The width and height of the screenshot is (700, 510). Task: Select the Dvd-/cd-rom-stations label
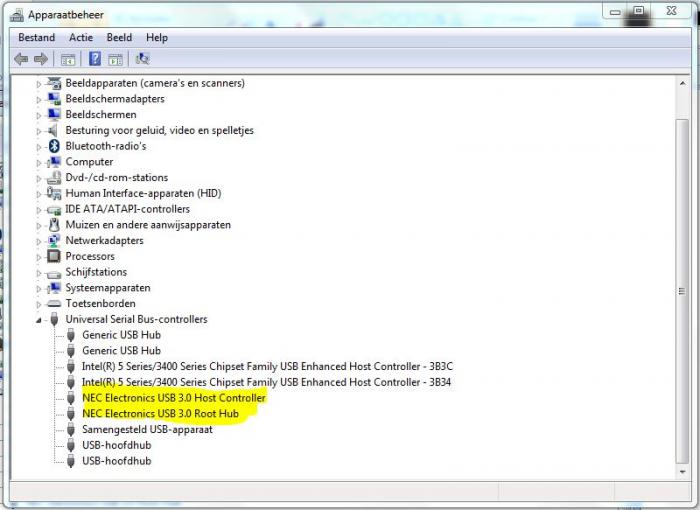[117, 177]
